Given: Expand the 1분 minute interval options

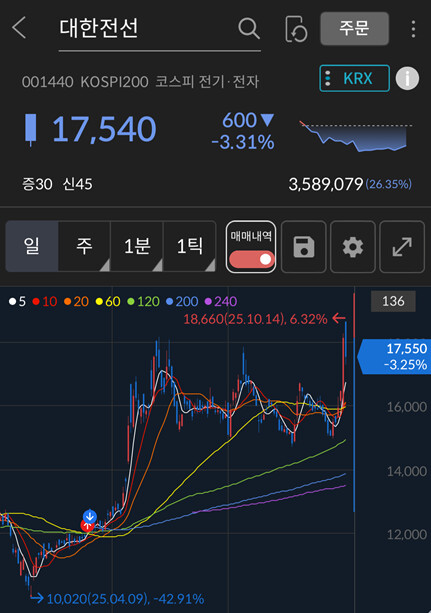Looking at the screenshot, I should click(137, 246).
